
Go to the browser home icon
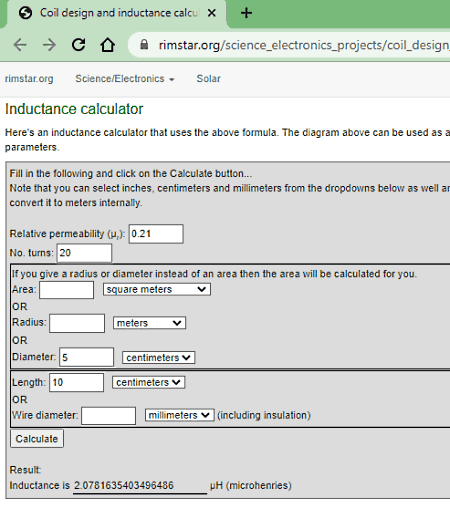click(108, 45)
